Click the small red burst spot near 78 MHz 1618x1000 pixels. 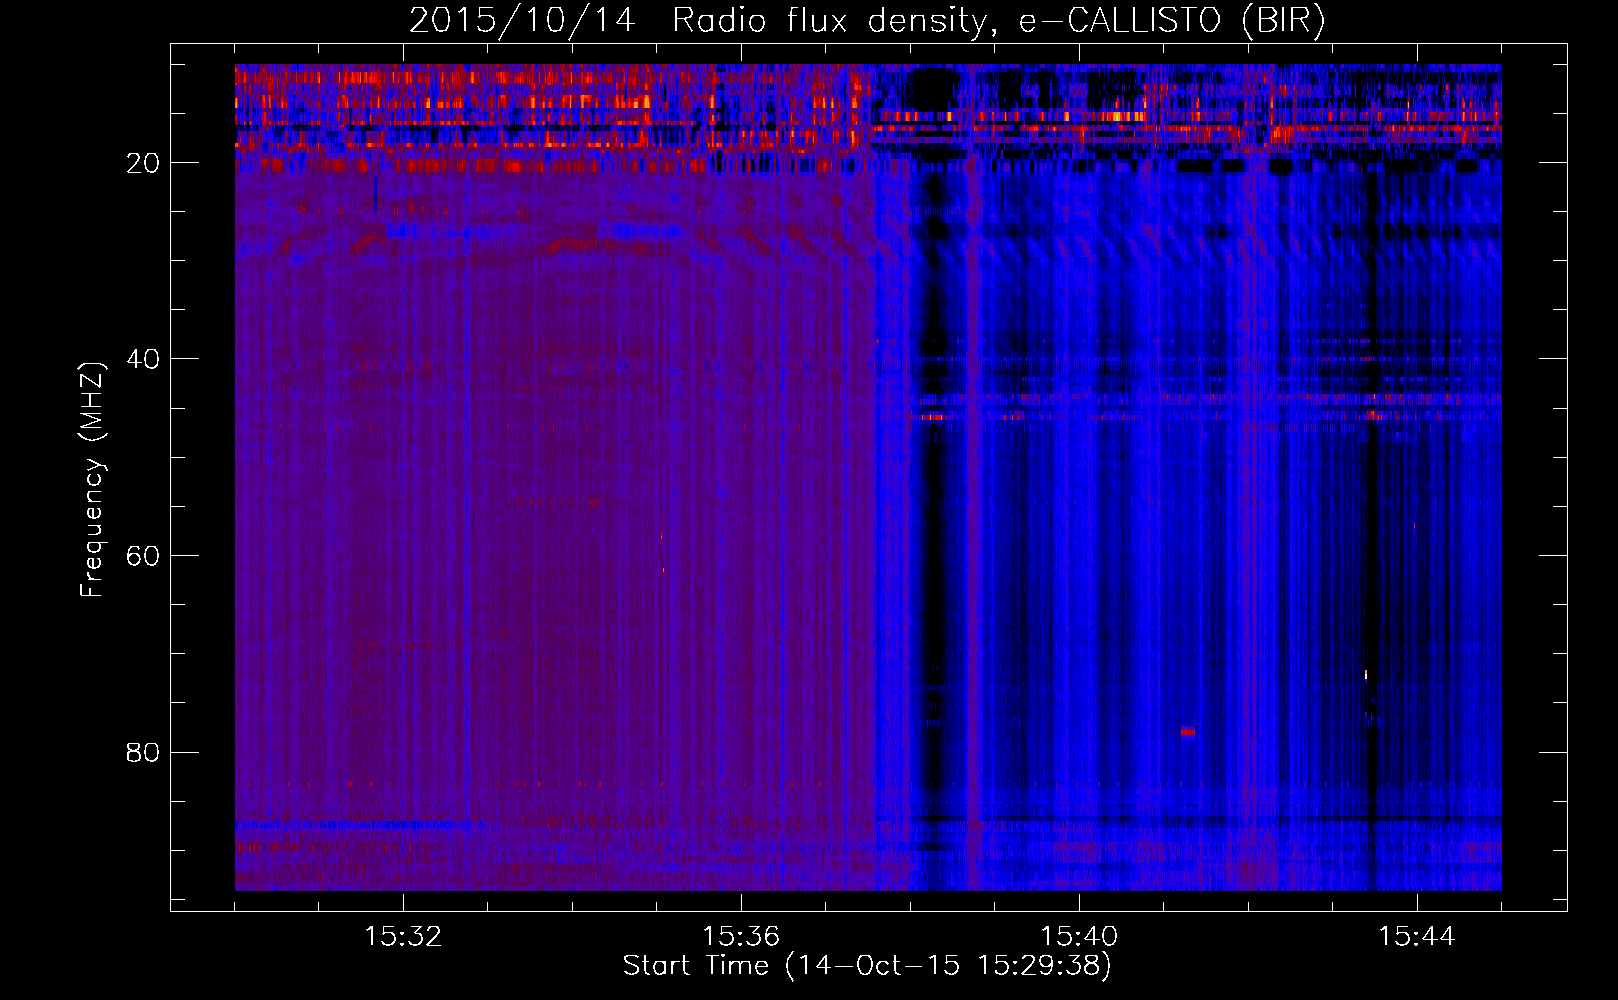pos(1188,731)
